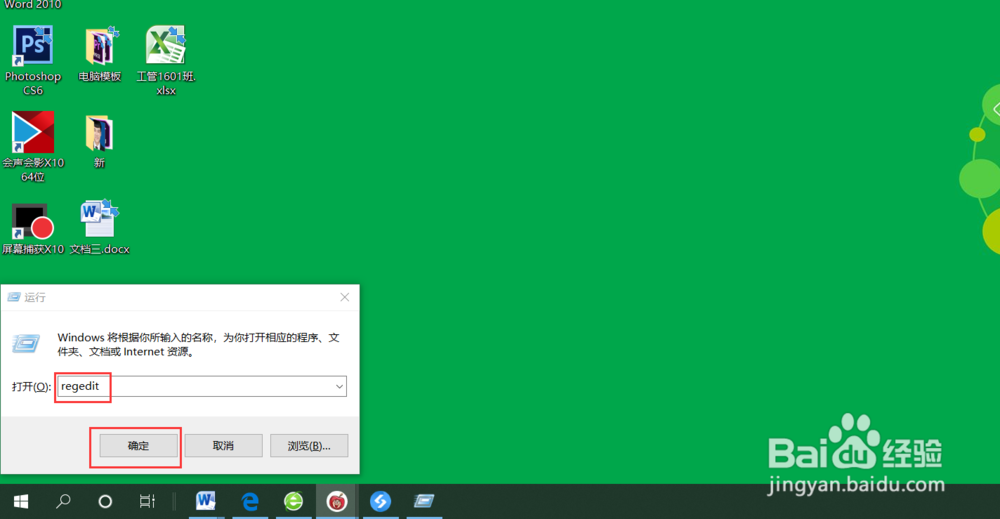Open the blue Sogou taskbar icon
This screenshot has height=519, width=1000.
coord(380,502)
